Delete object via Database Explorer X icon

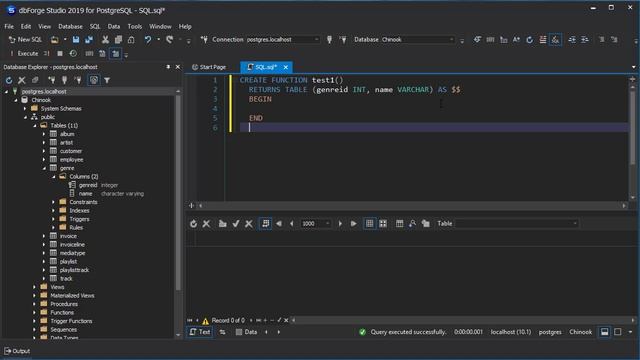[x=22, y=80]
